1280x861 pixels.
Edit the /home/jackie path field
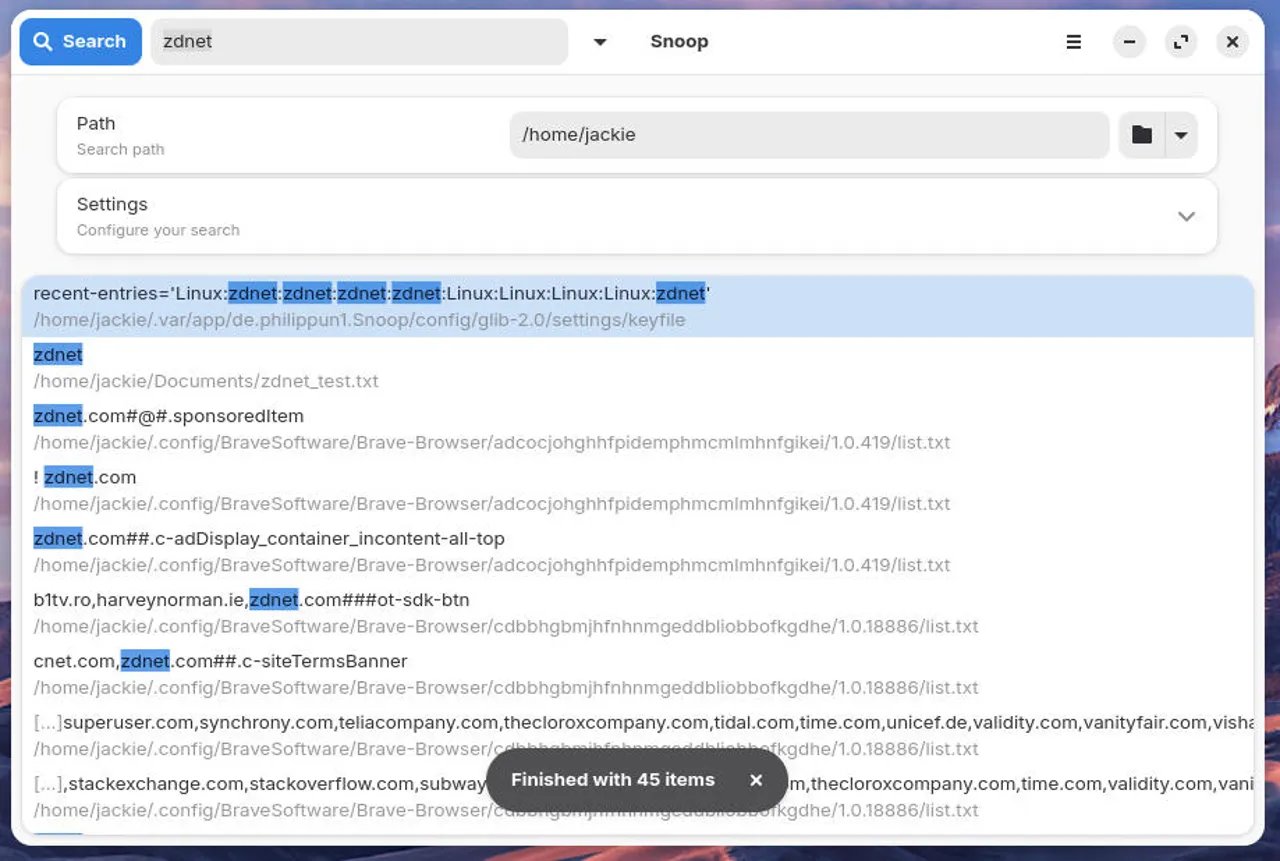pos(809,135)
